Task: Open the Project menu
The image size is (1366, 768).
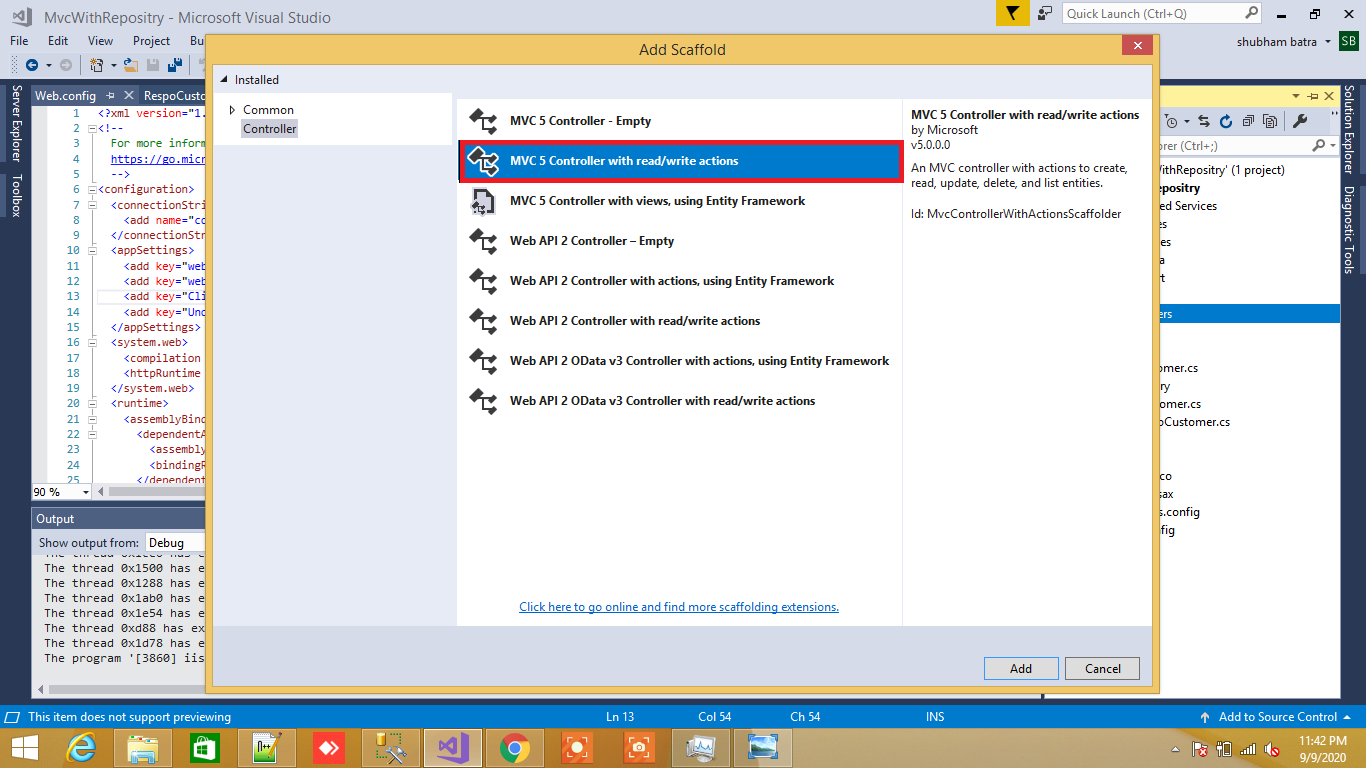Action: 151,41
